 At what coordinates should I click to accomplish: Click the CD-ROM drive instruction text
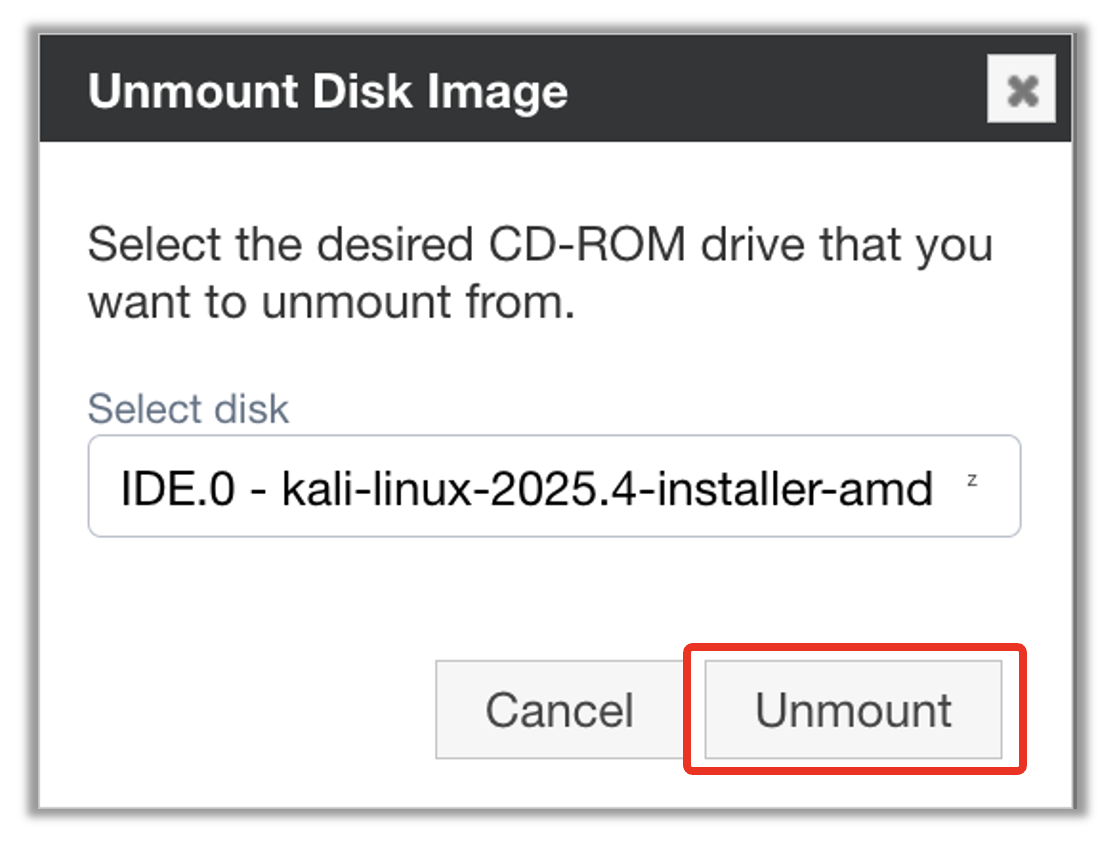point(540,273)
